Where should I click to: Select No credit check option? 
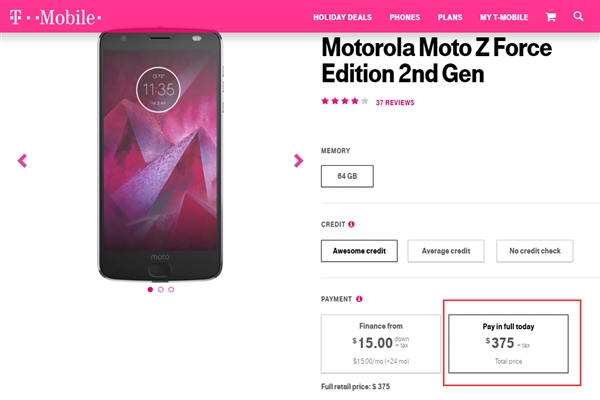coord(535,250)
